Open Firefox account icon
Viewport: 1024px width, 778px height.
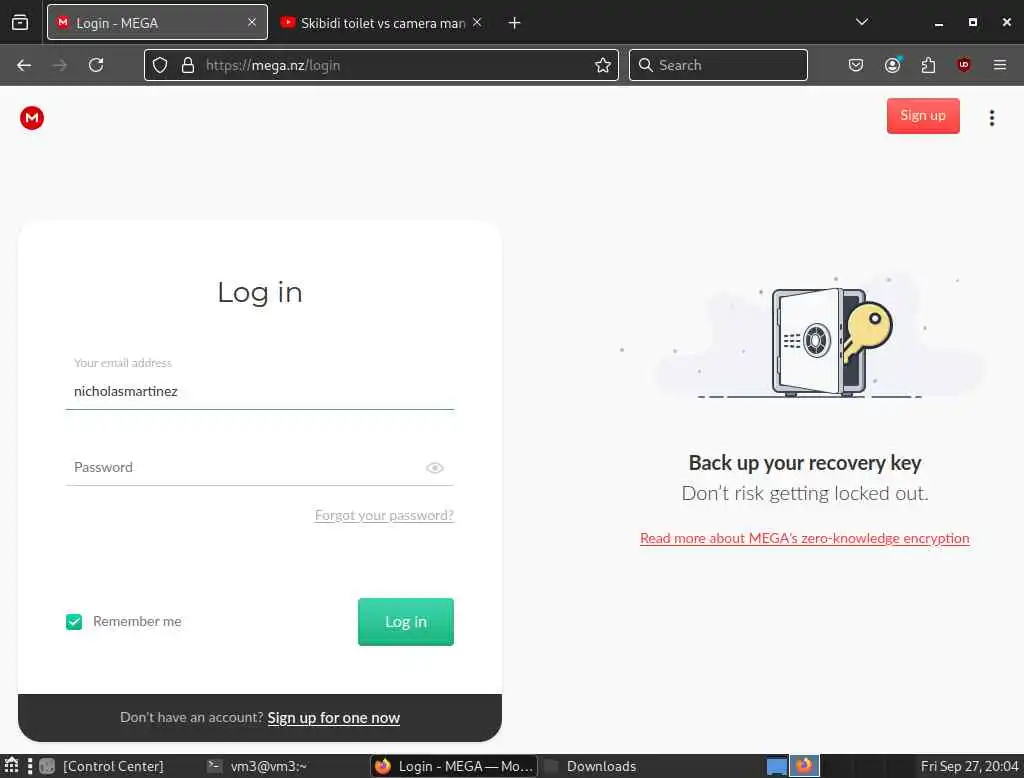[892, 65]
